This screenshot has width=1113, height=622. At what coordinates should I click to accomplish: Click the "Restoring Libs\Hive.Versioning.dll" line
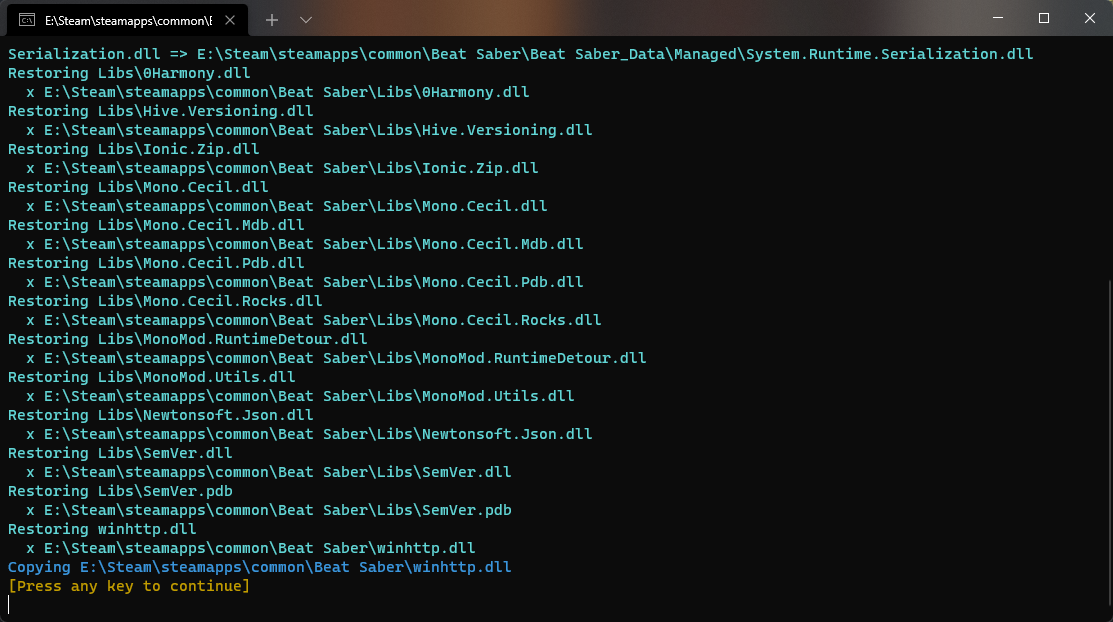160,111
